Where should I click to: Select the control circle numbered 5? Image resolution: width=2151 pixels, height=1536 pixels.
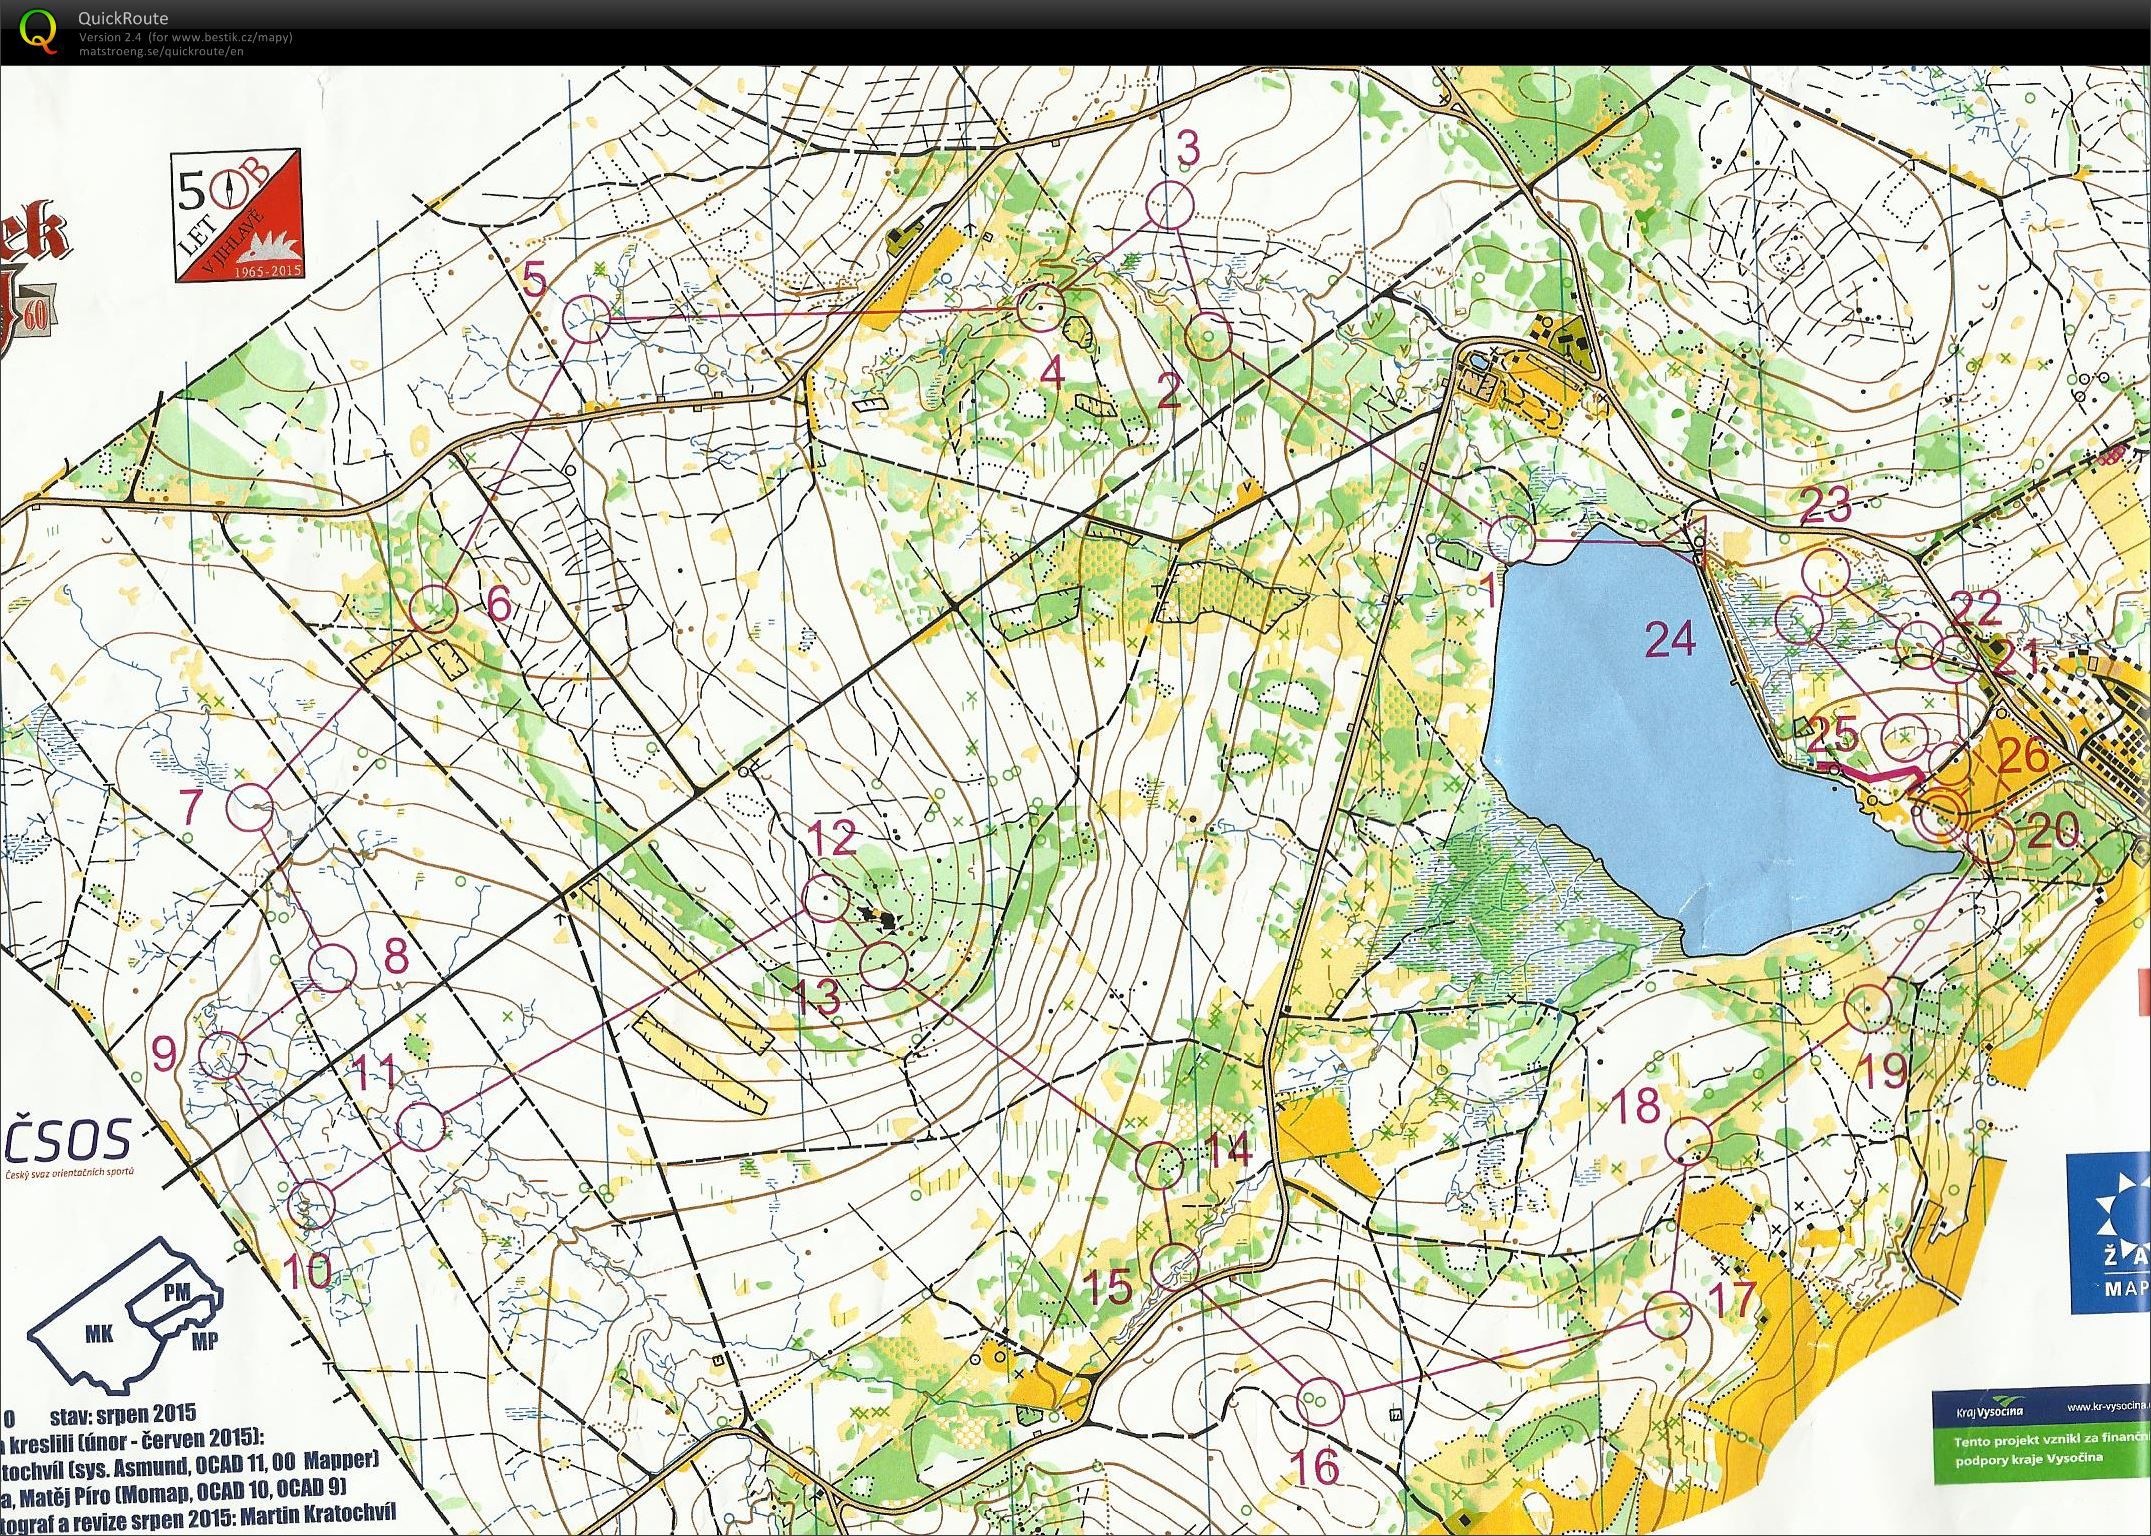tap(586, 320)
